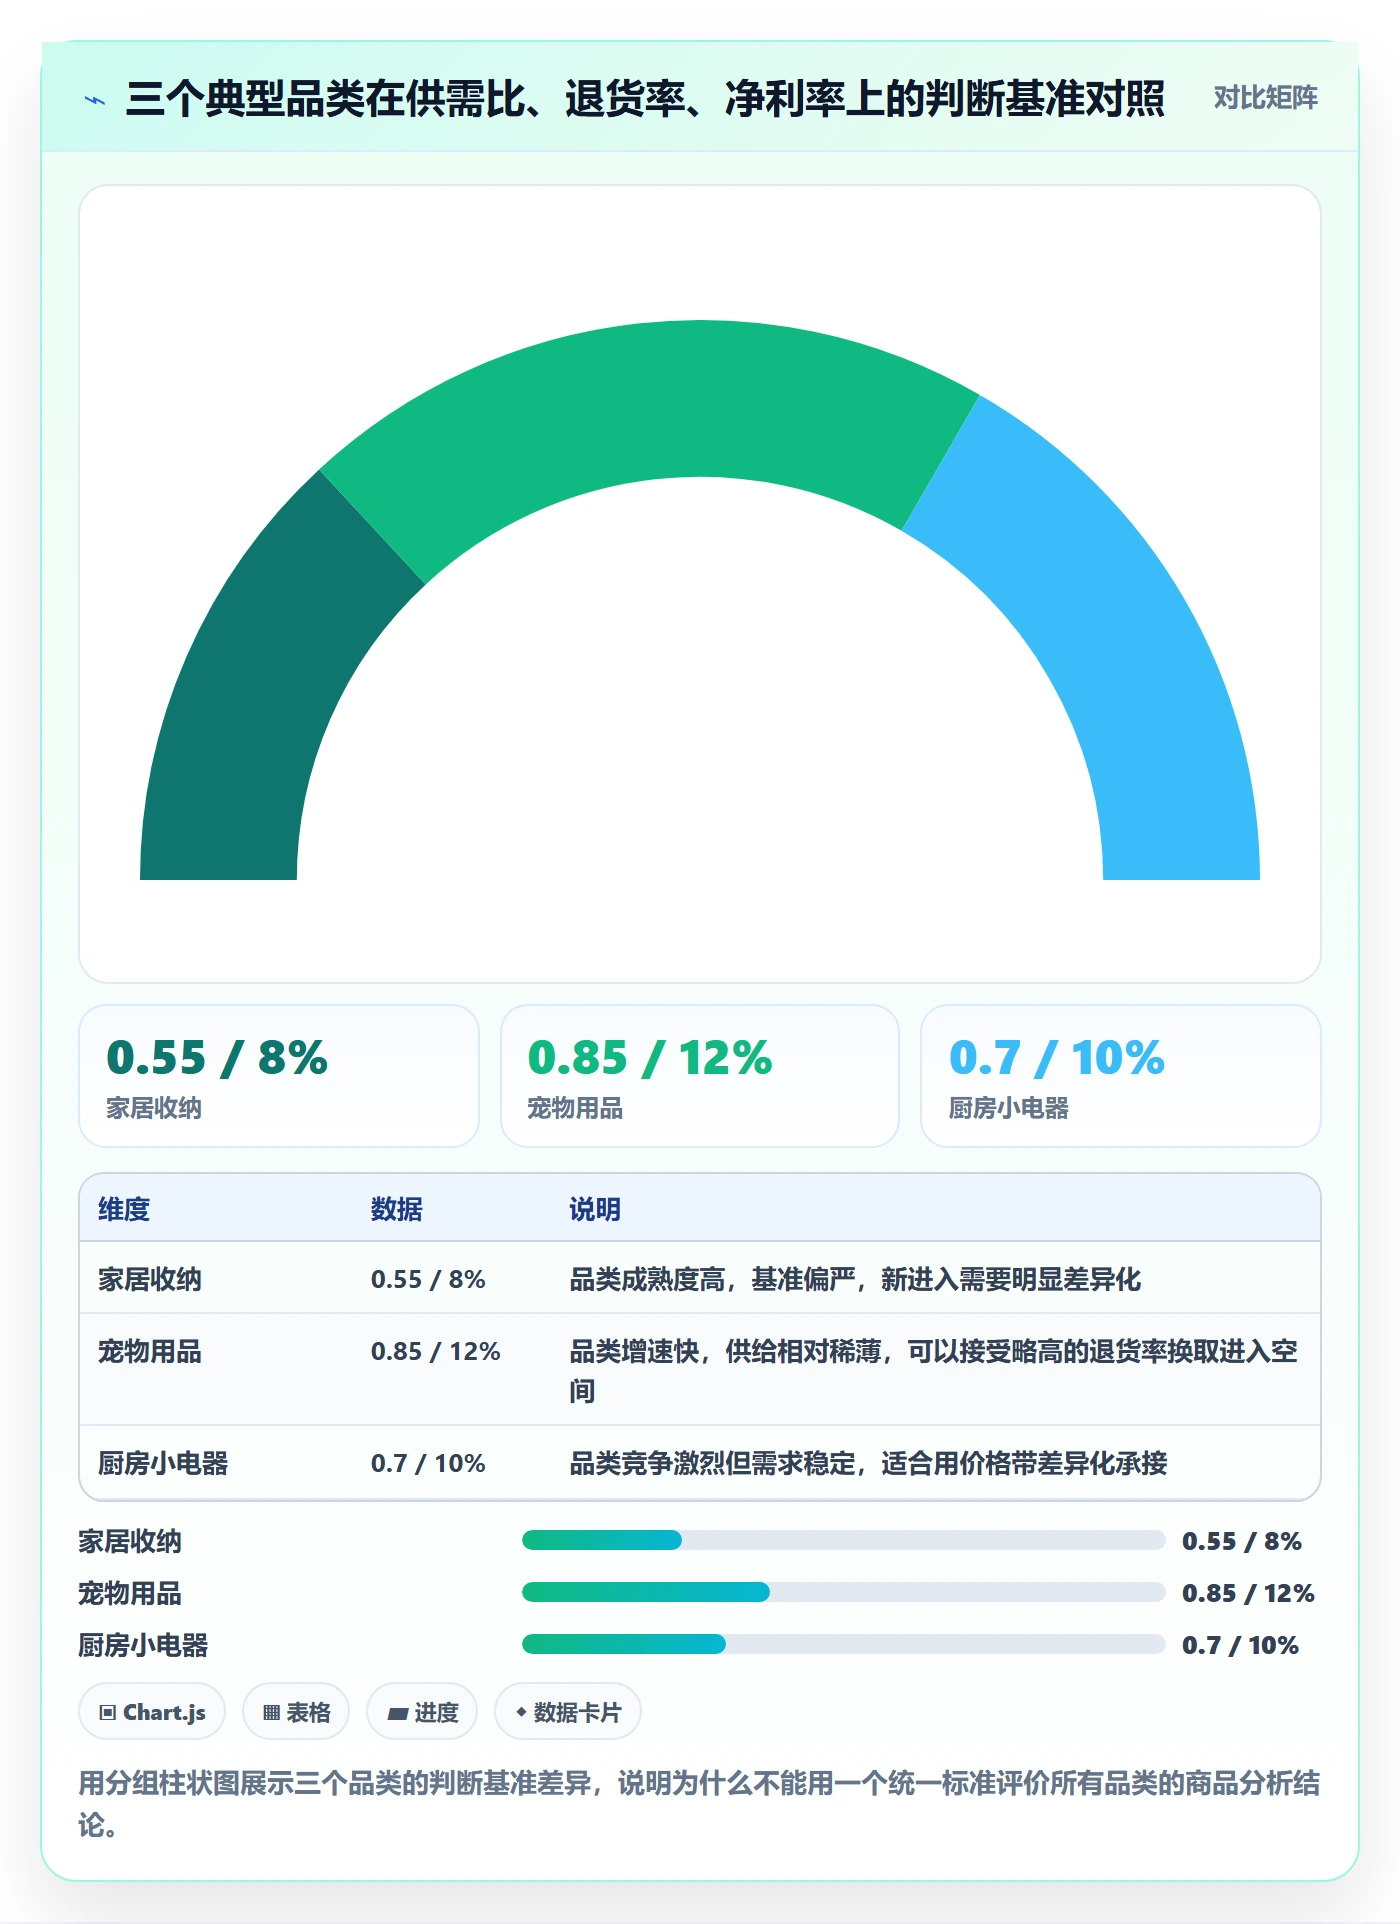Click the lightning icon beside the title

[95, 99]
